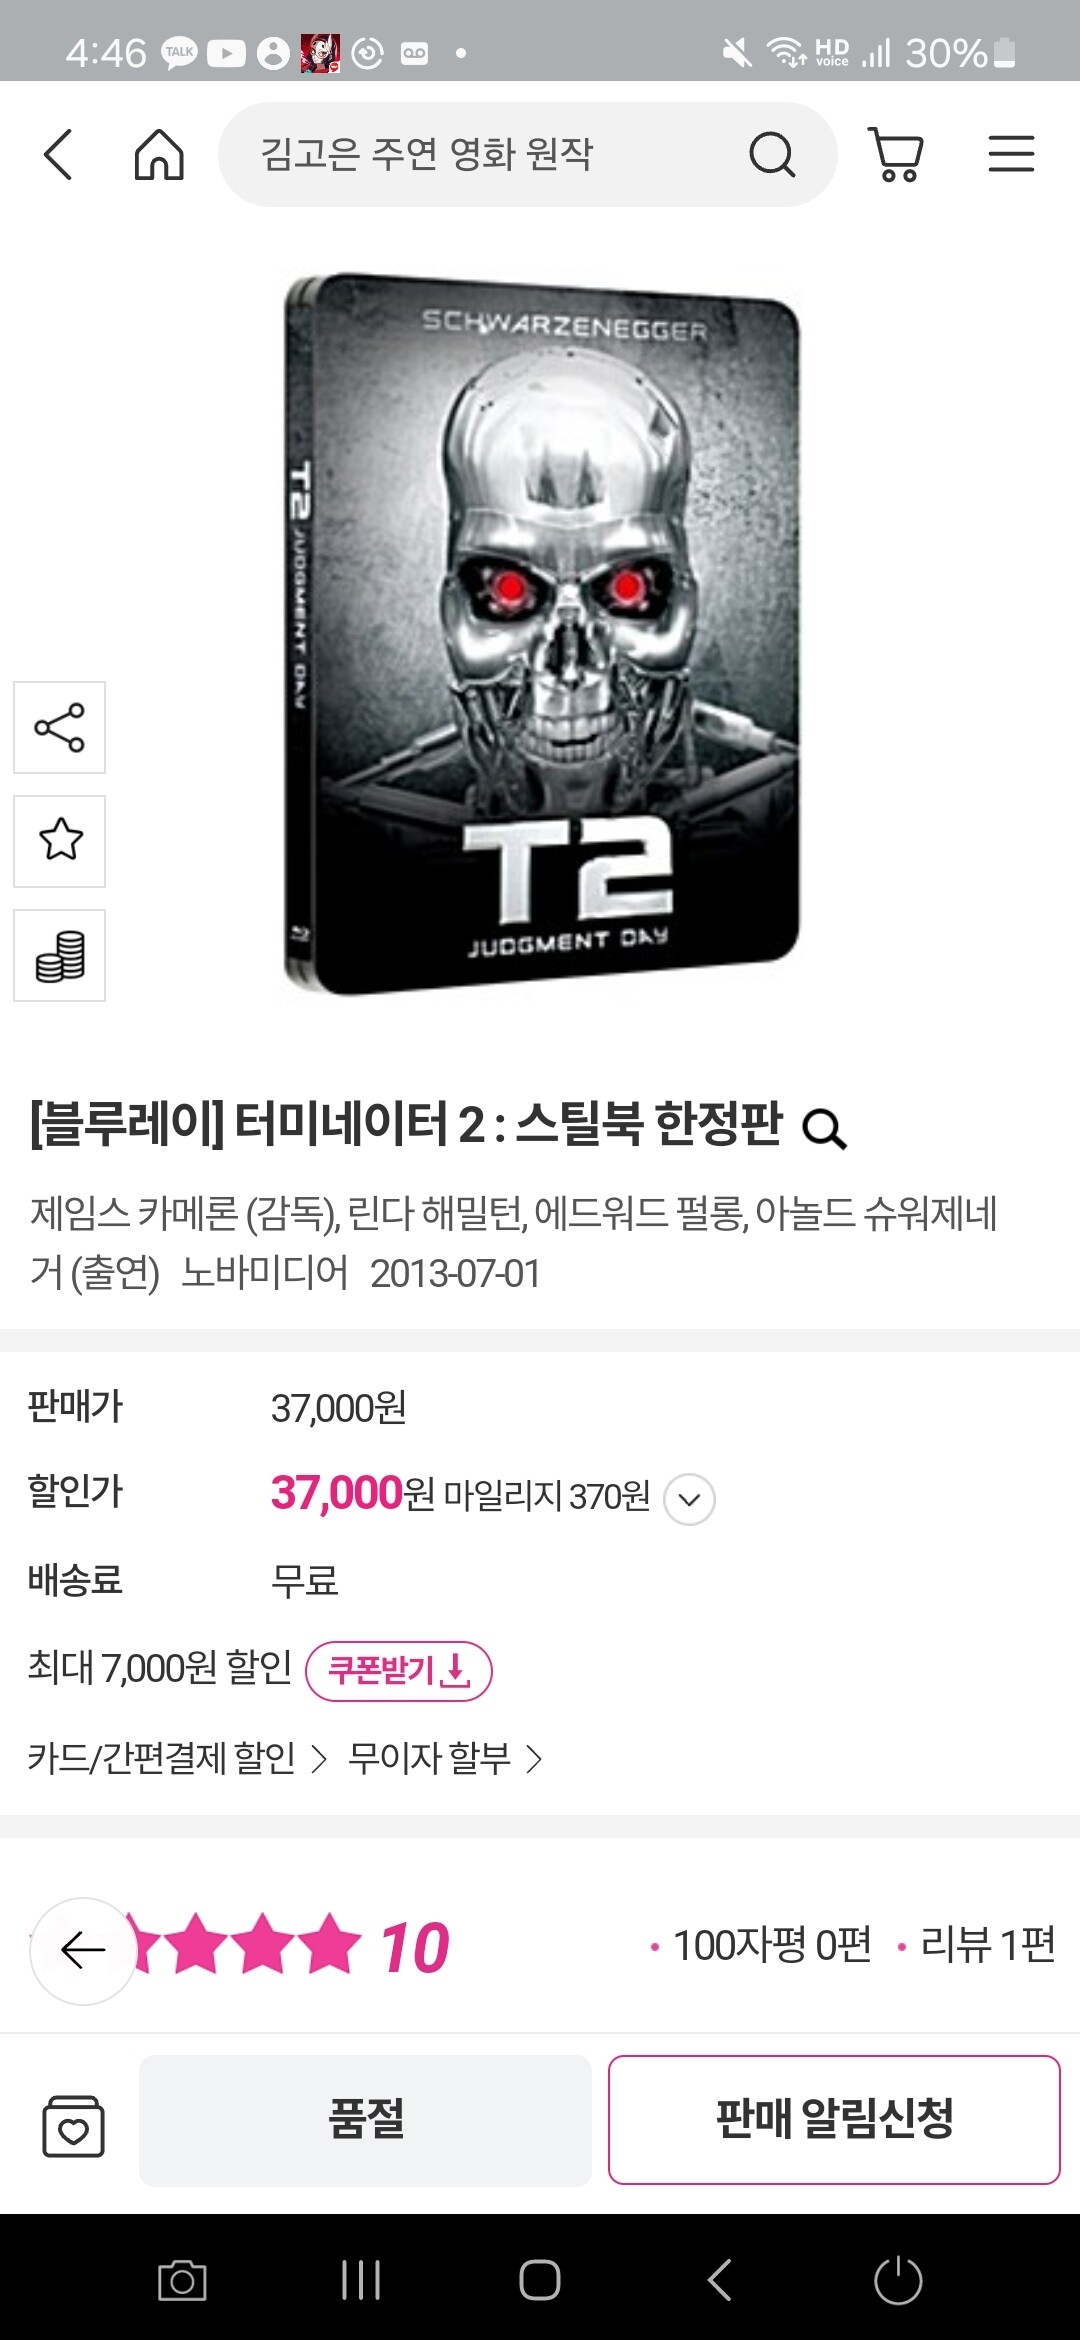Expand mileage 370원 details dropdown
1080x2340 pixels.
[689, 1499]
